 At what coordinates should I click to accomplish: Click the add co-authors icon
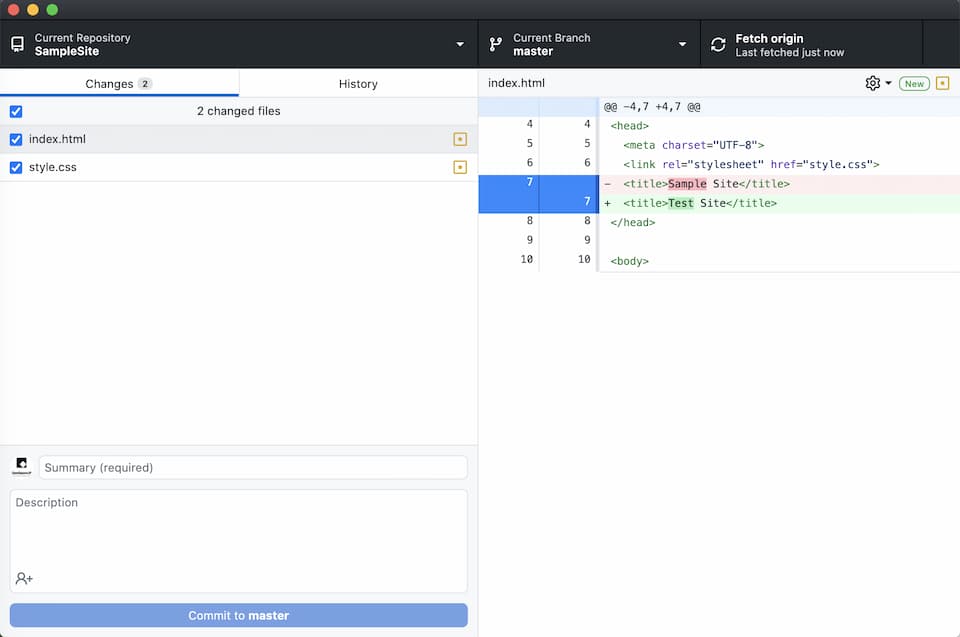[24, 578]
